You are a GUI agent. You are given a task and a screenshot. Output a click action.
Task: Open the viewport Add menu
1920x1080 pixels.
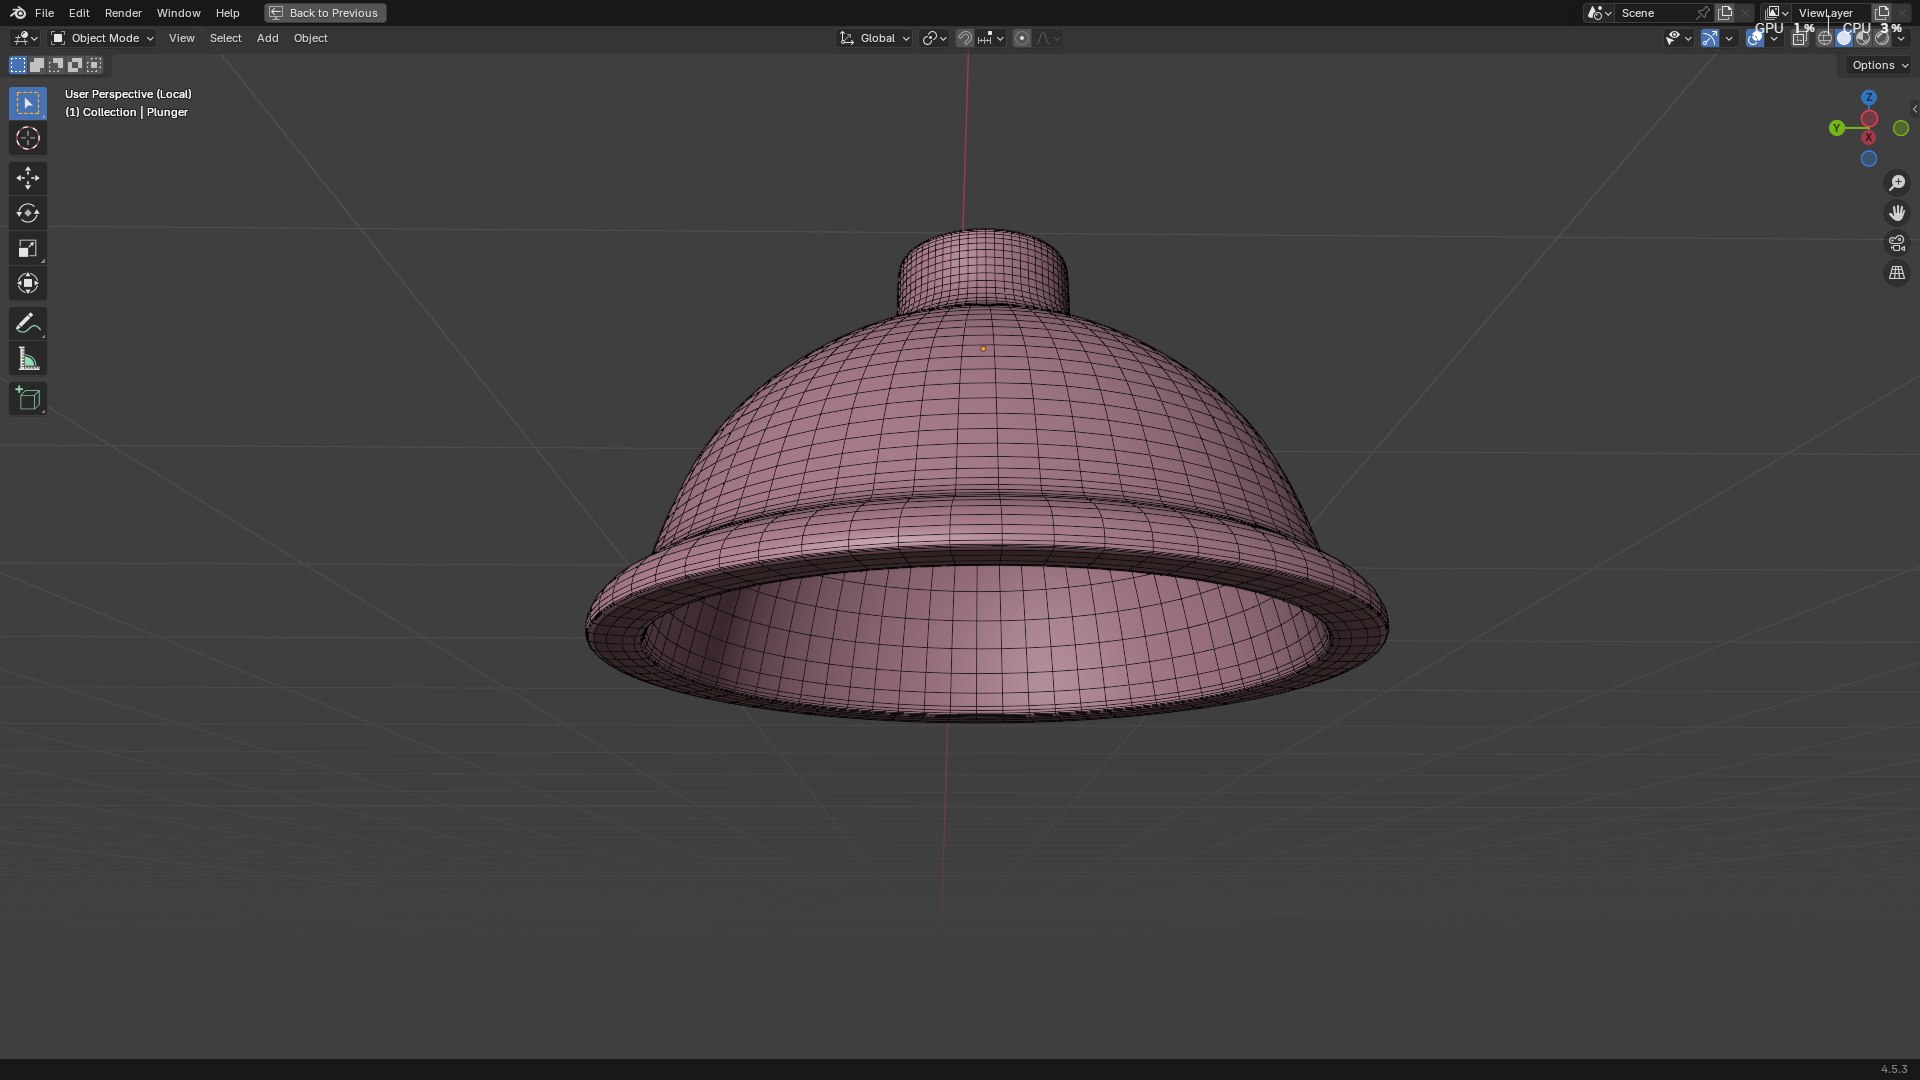pyautogui.click(x=267, y=38)
